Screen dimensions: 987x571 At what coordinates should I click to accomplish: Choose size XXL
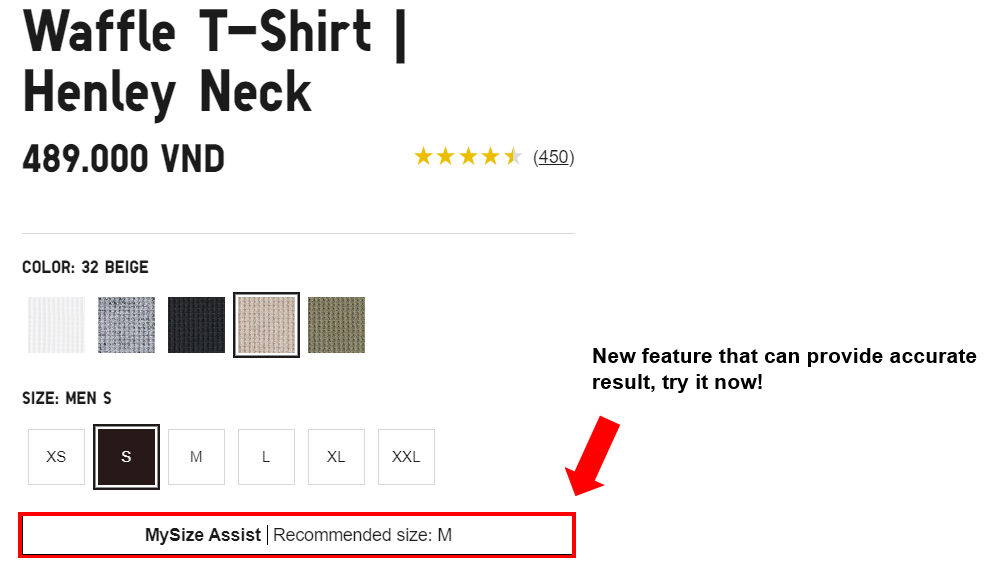click(x=406, y=457)
